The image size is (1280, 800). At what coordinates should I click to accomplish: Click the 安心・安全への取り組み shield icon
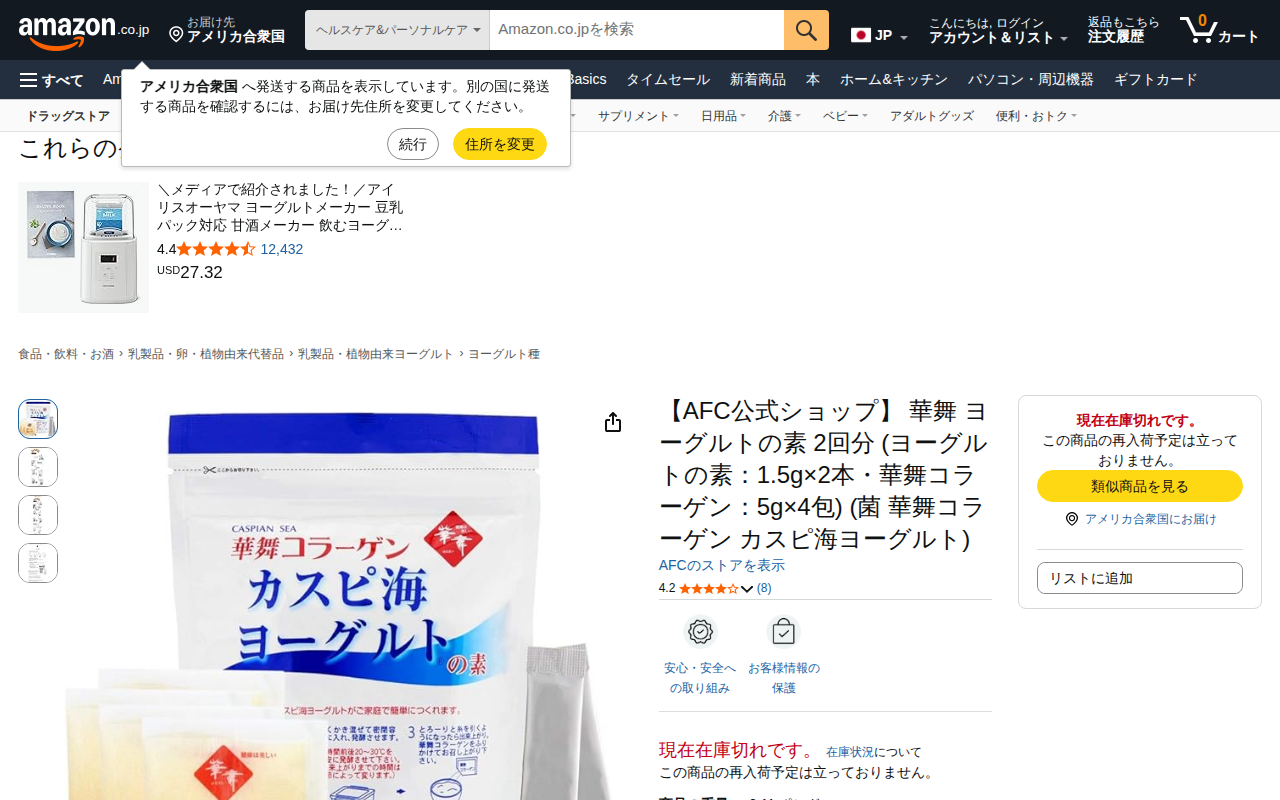pos(700,632)
